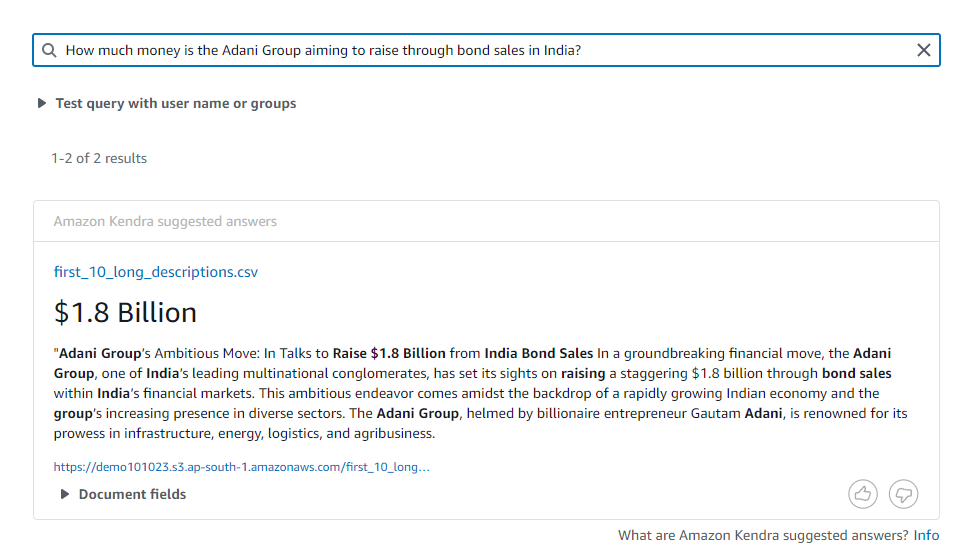Click the excerpt's final line about agribusiness
977x553 pixels.
pyautogui.click(x=244, y=433)
